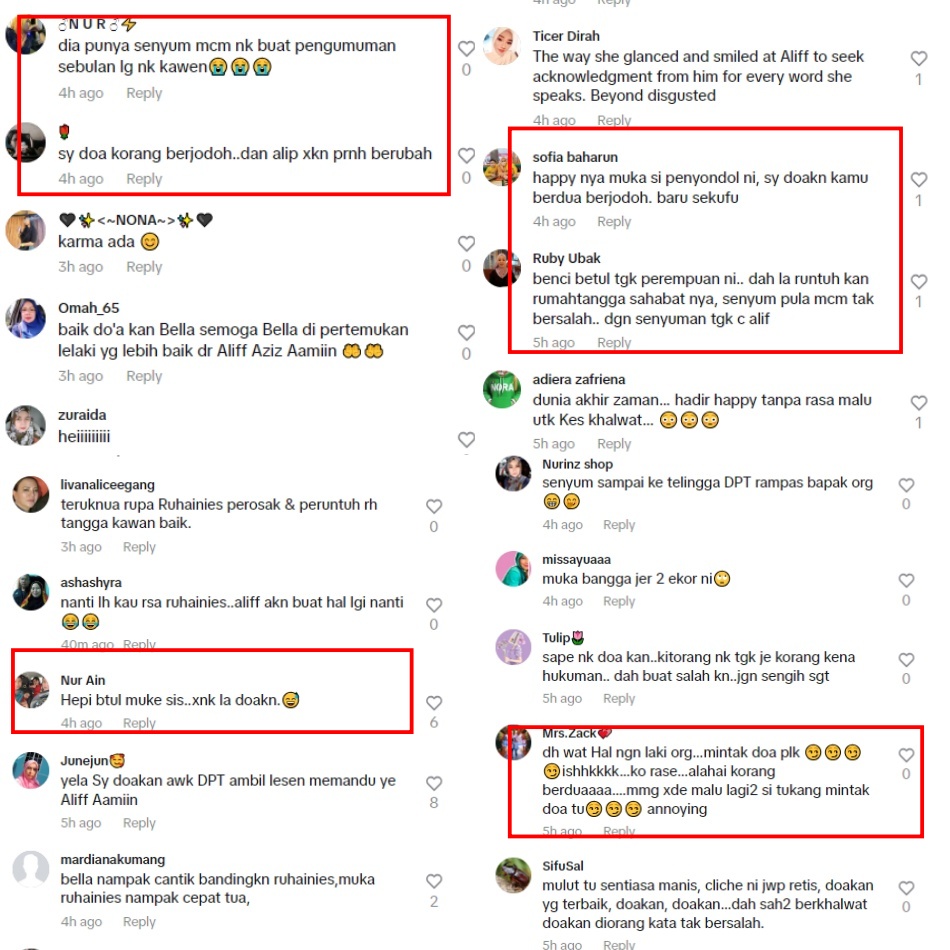Open Mrs.Zack's profile avatar
This screenshot has height=950, width=950.
513,742
